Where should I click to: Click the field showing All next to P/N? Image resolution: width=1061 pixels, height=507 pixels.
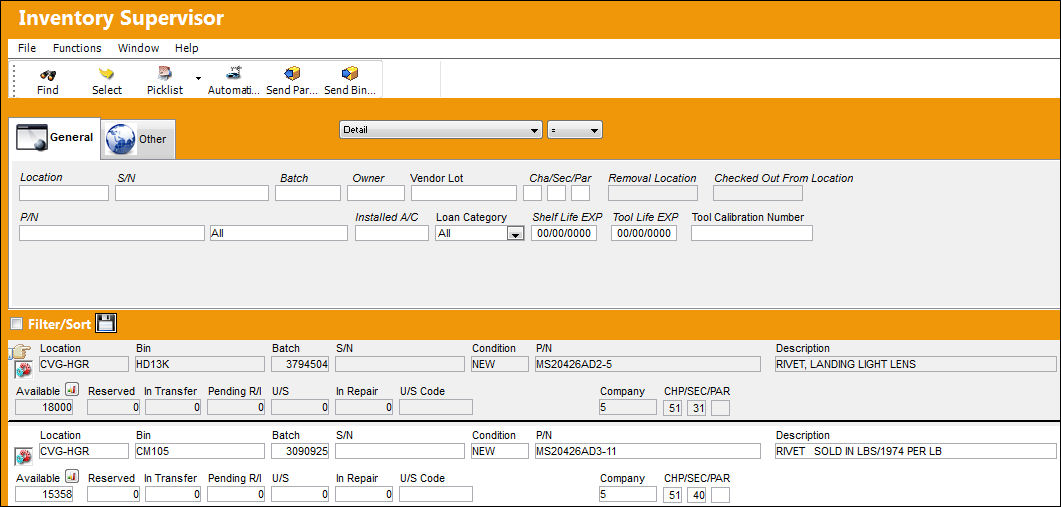[x=278, y=233]
